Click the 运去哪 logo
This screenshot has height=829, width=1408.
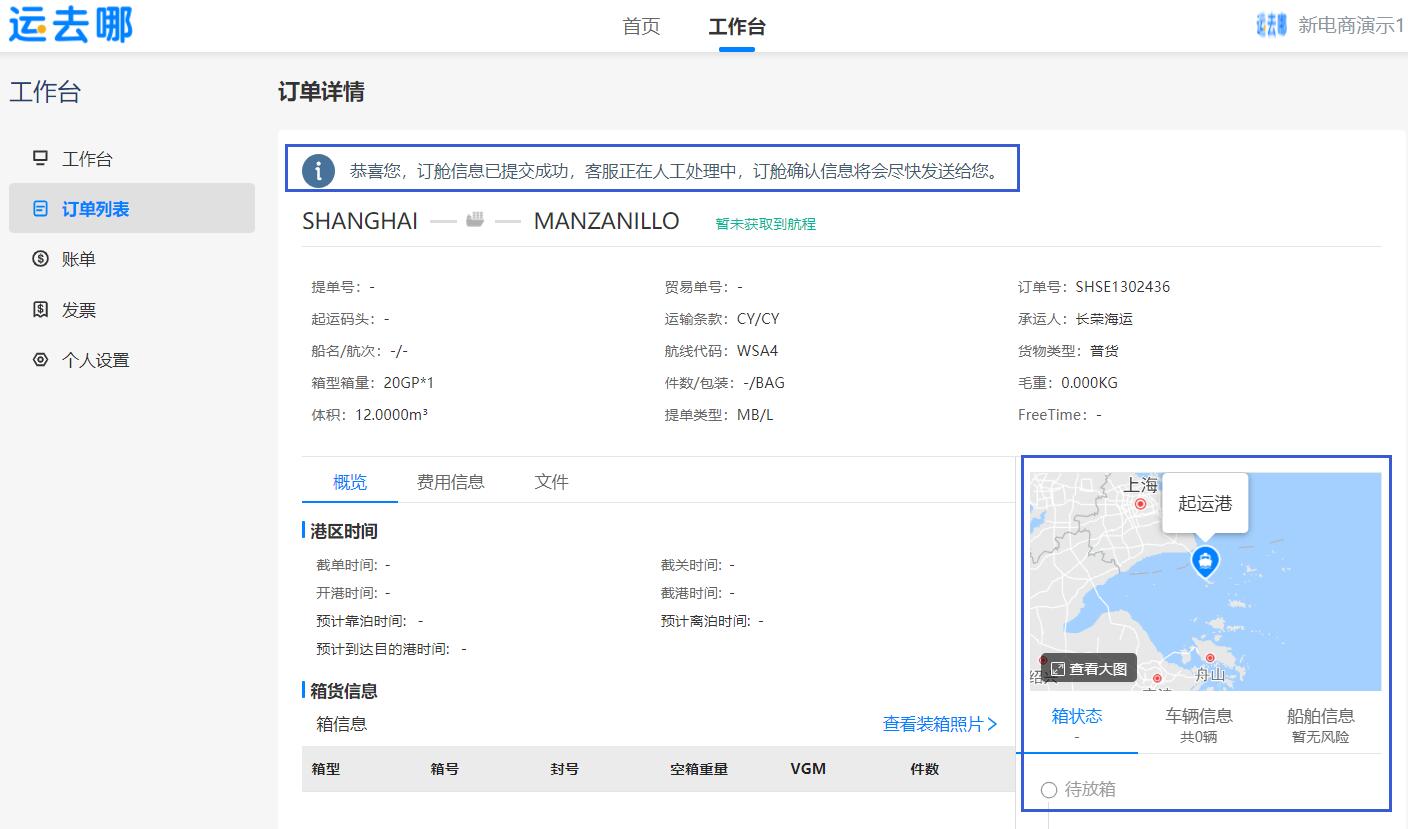click(x=70, y=25)
